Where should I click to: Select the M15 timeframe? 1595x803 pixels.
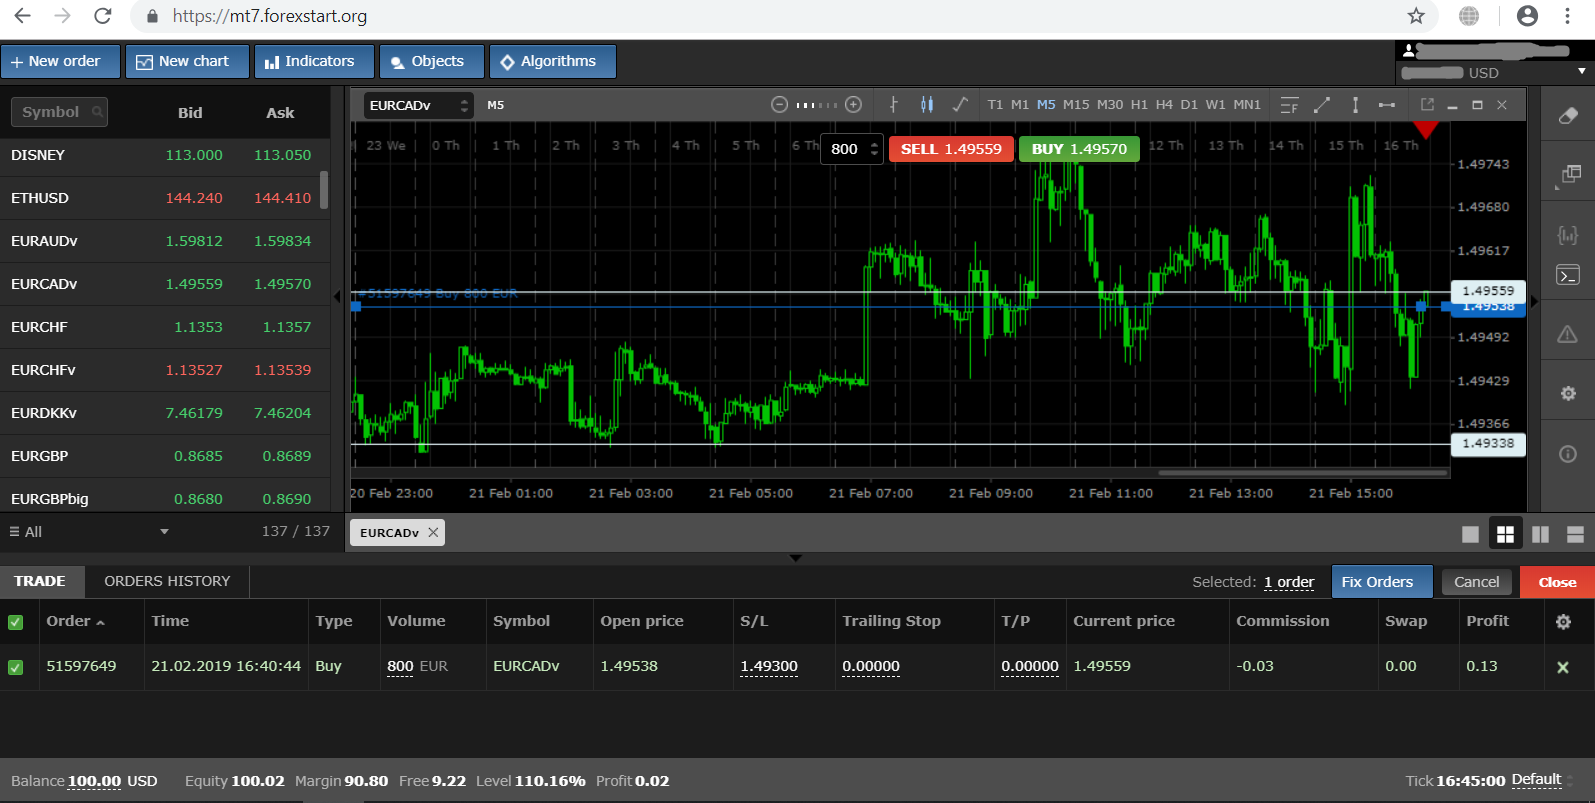coord(1076,105)
